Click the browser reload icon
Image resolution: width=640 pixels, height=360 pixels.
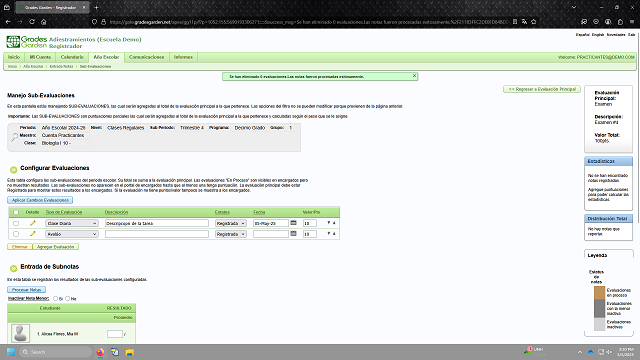pyautogui.click(x=32, y=22)
